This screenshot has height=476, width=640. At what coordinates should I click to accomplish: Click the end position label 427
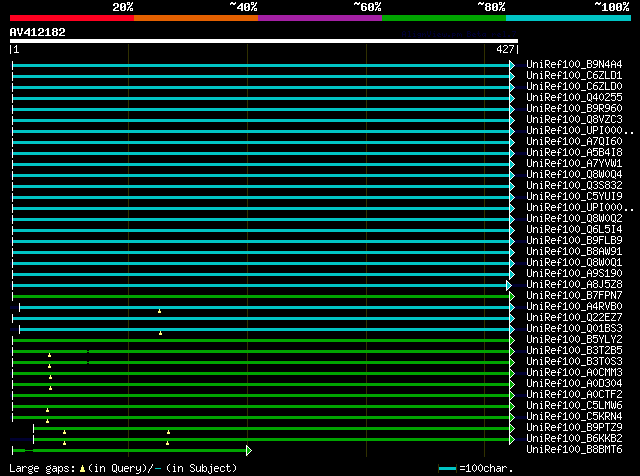point(505,50)
